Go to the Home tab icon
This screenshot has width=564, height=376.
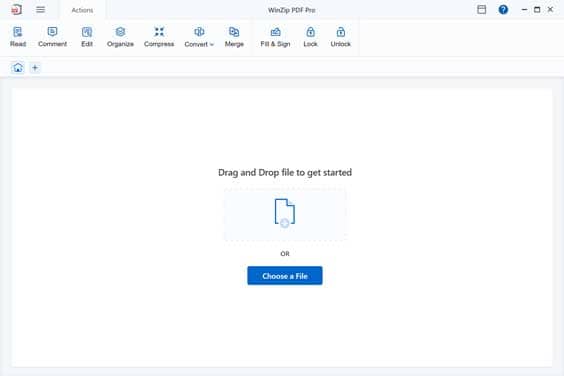pyautogui.click(x=18, y=68)
